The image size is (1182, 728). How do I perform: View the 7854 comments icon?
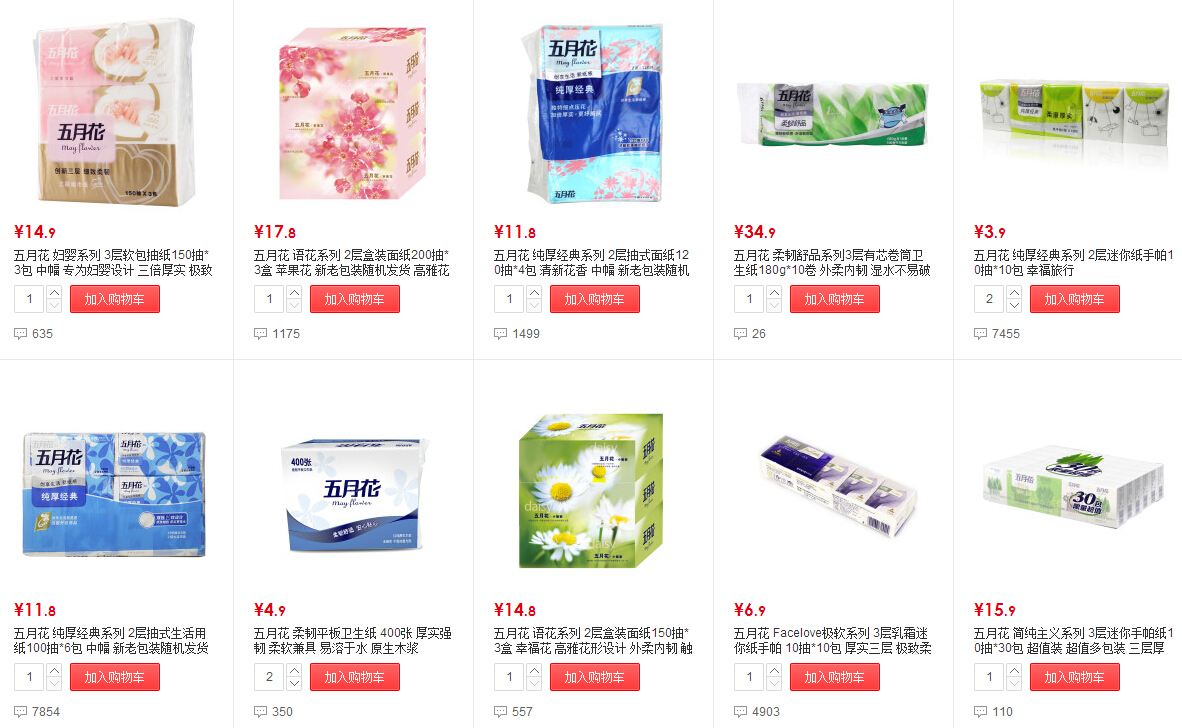pos(20,711)
